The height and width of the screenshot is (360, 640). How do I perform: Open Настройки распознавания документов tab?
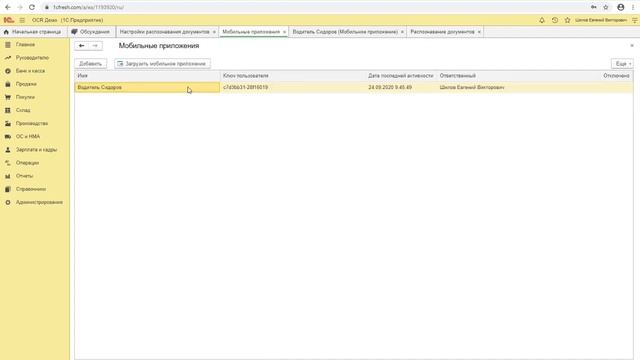pos(164,32)
